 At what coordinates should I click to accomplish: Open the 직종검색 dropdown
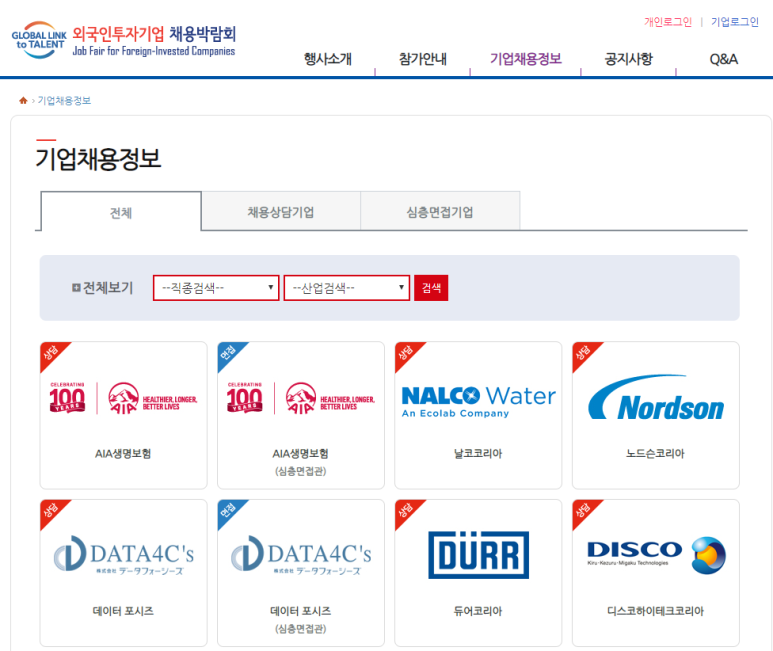tap(216, 288)
